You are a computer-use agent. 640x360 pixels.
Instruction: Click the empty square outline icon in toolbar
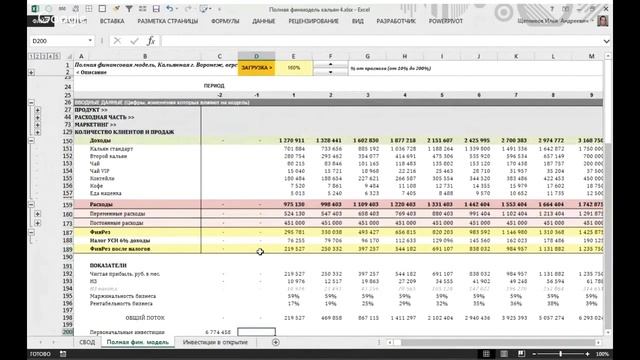[x=102, y=9]
